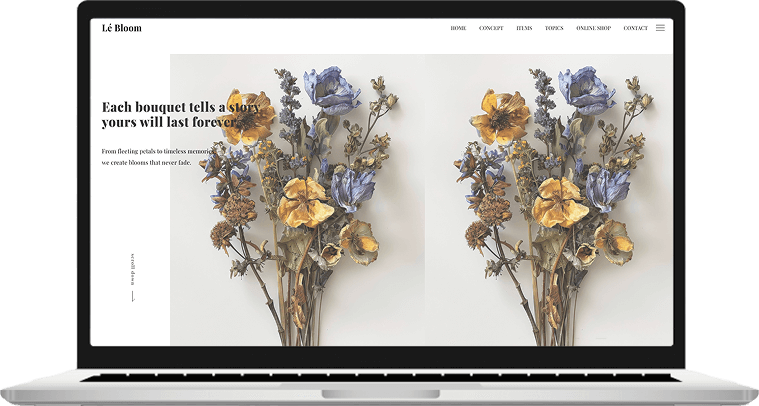Open the CONTACT page link
The height and width of the screenshot is (406, 759).
point(636,28)
